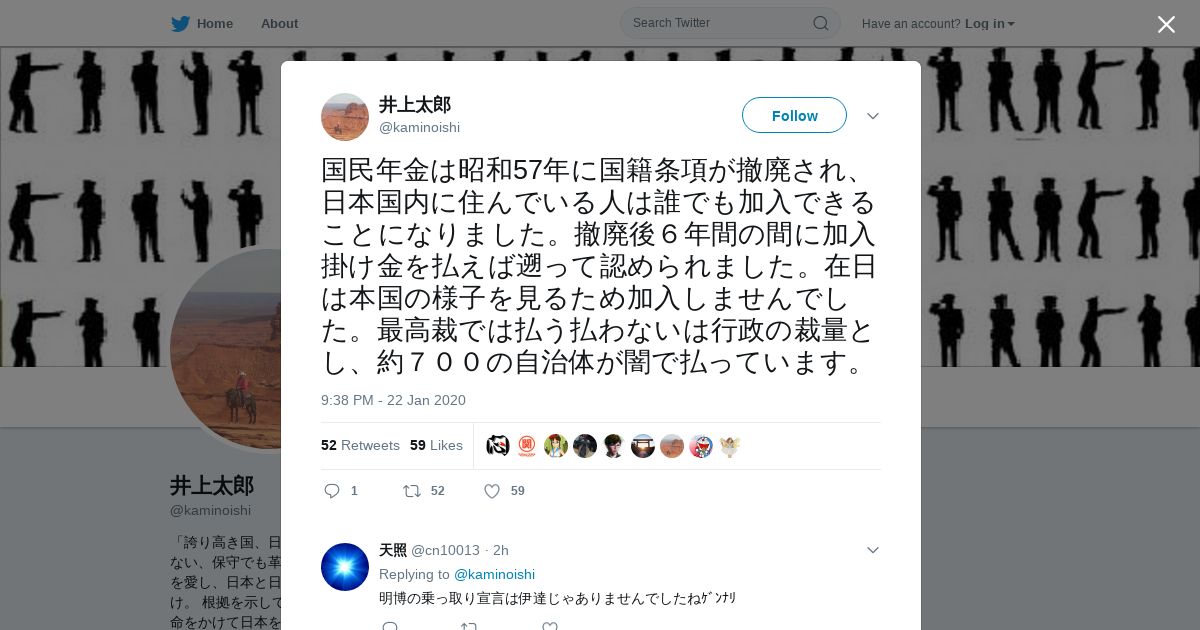This screenshot has height=630, width=1200.
Task: Go to Home in top navigation
Action: click(215, 24)
